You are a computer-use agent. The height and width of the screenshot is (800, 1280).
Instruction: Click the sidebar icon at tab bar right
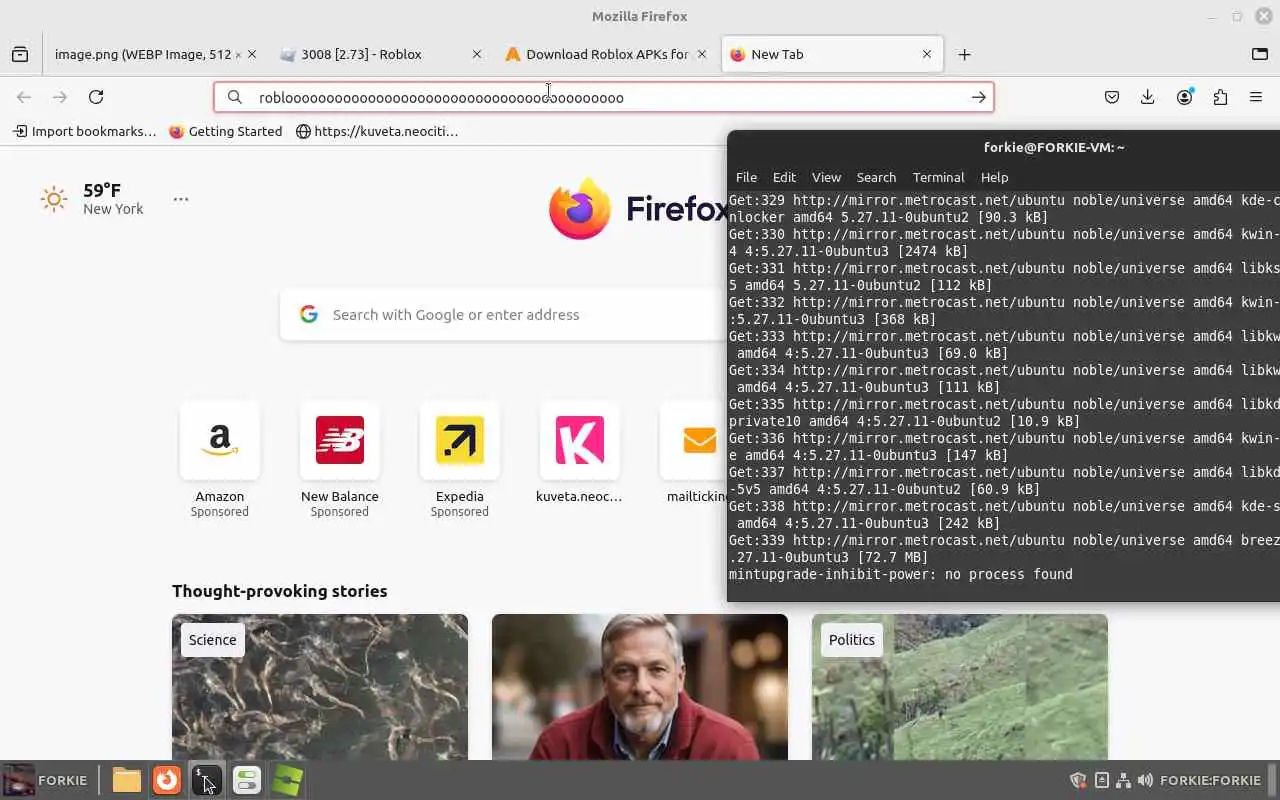(1260, 55)
